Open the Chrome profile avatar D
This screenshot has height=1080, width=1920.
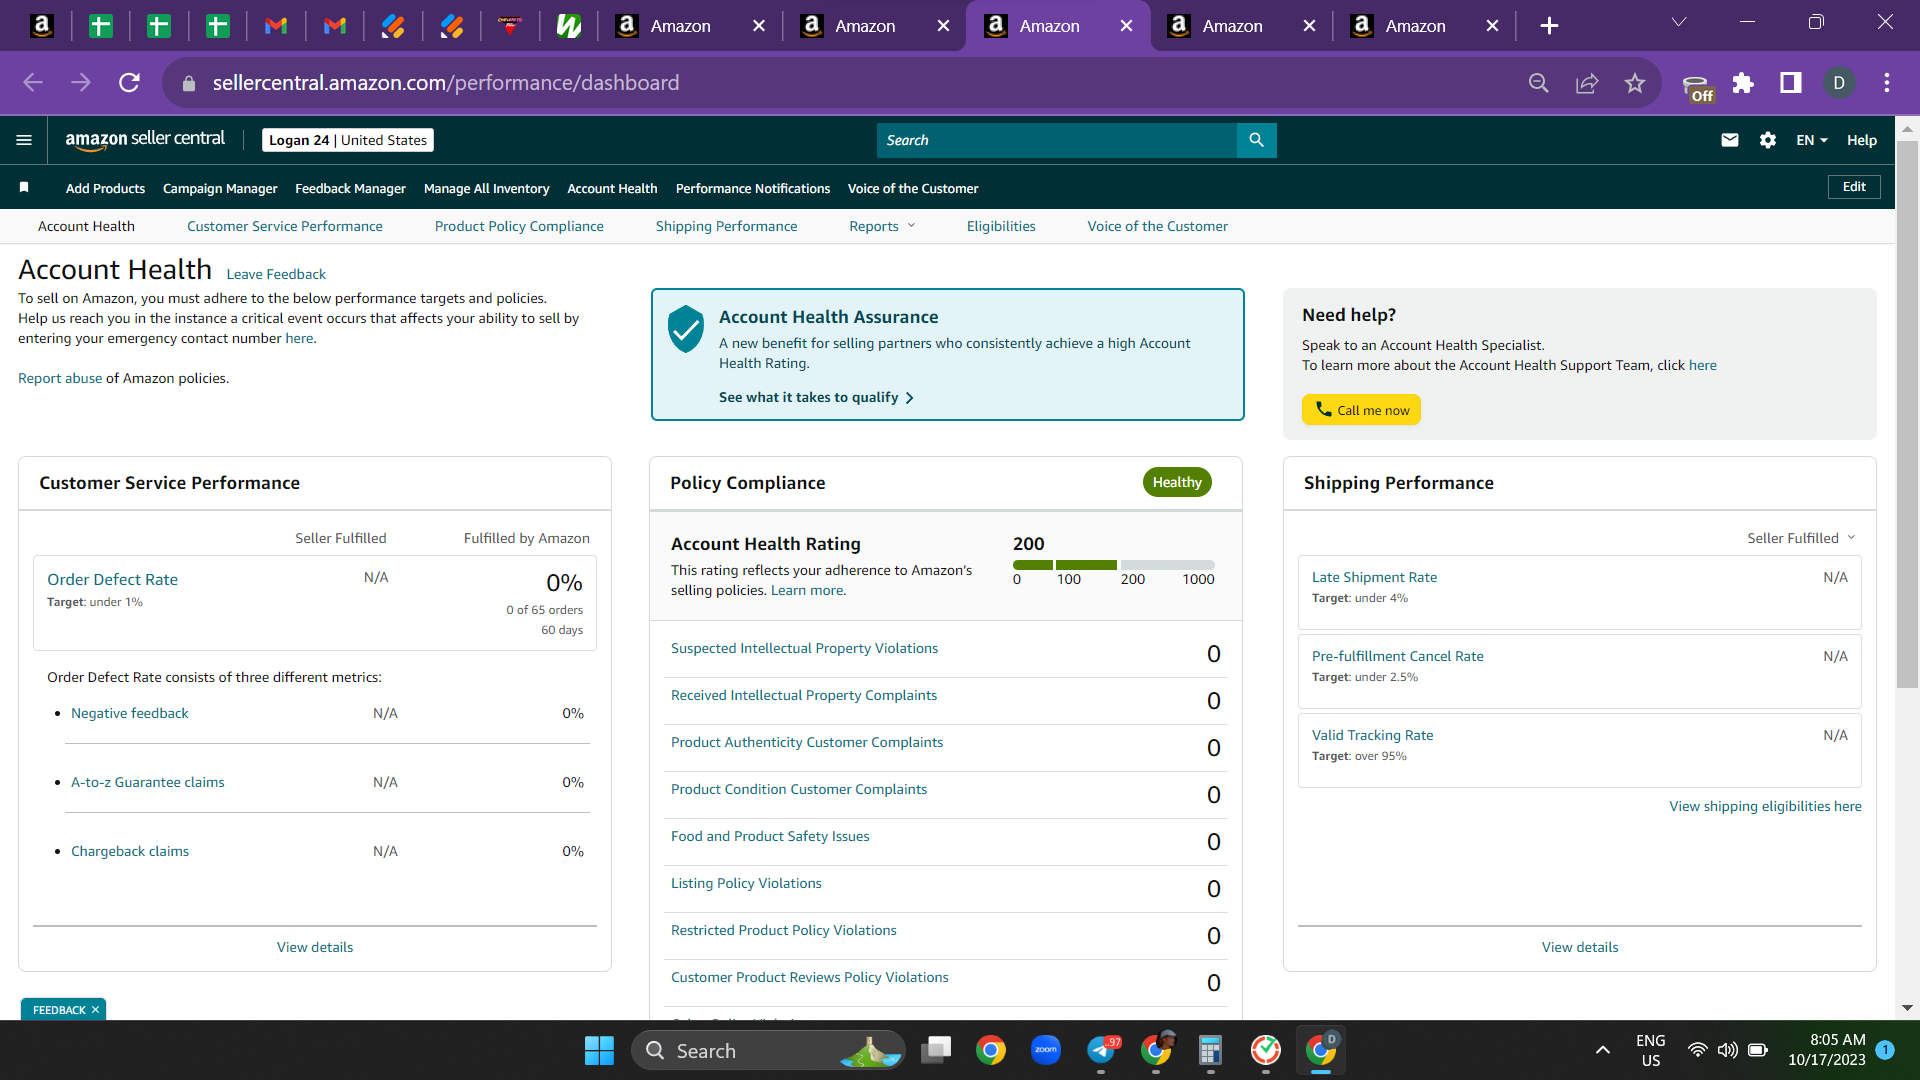click(x=1839, y=83)
